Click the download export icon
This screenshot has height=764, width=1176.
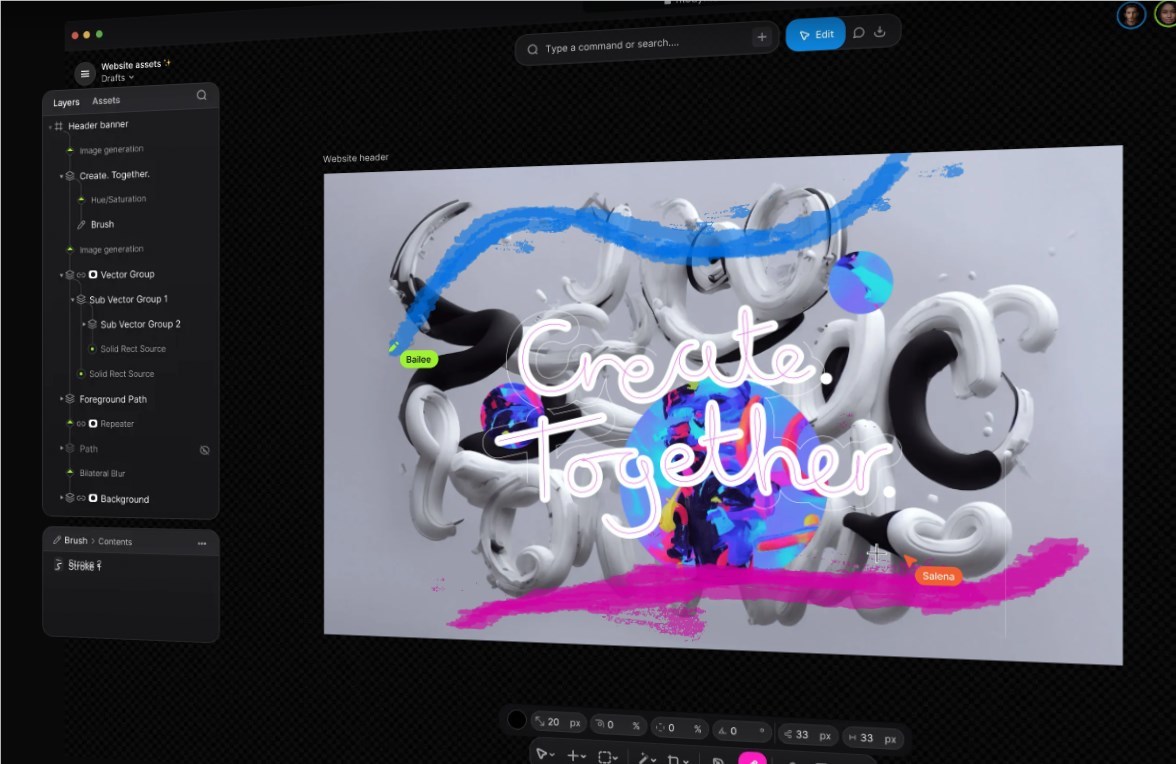(x=880, y=32)
